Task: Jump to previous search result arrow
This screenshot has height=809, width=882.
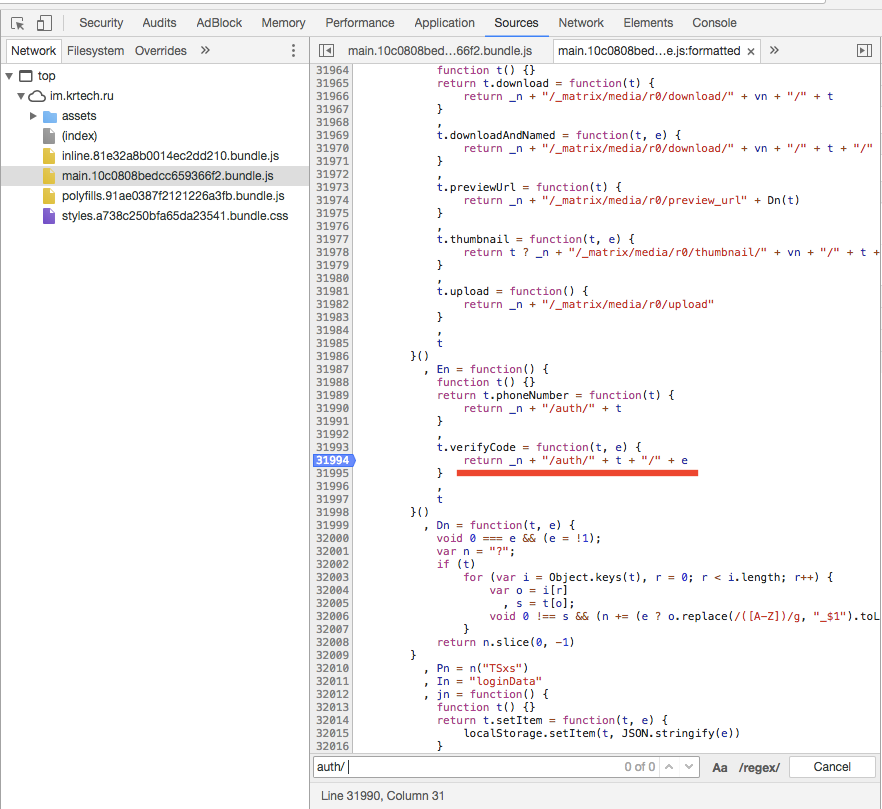Action: [669, 767]
